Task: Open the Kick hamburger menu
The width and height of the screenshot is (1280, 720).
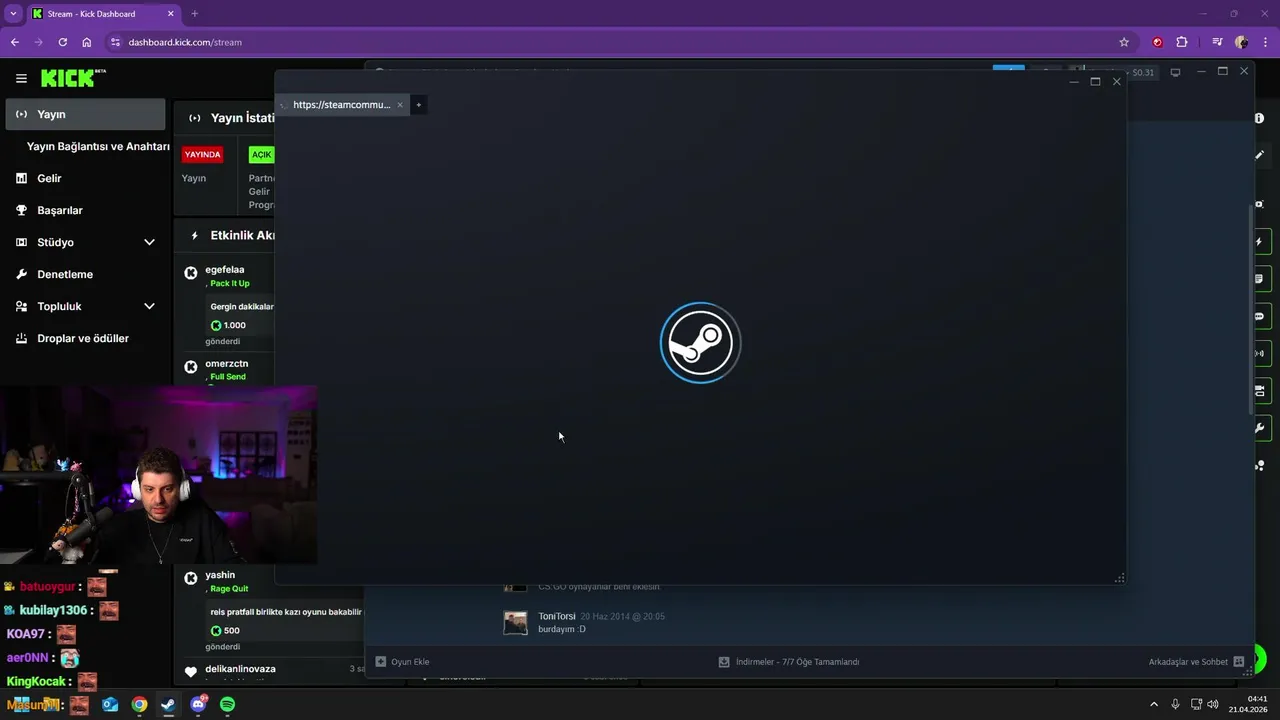Action: pos(21,78)
